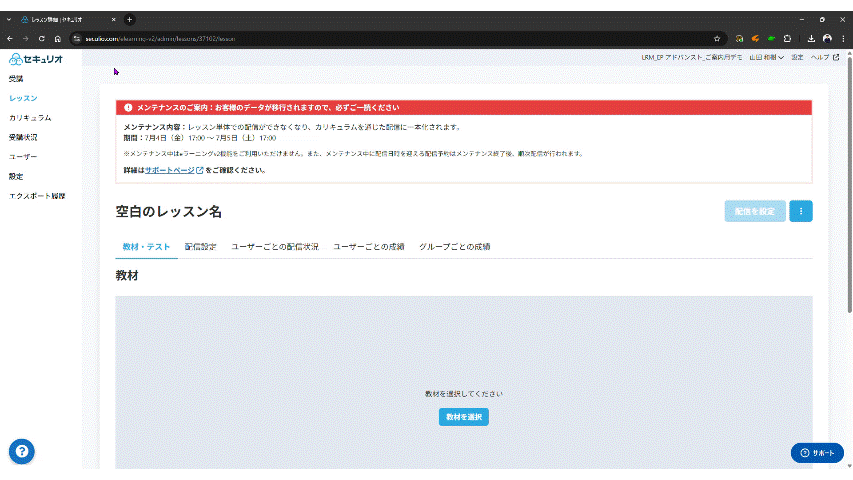Image resolution: width=853 pixels, height=480 pixels.
Task: Click the 教材を選択 button
Action: (463, 417)
